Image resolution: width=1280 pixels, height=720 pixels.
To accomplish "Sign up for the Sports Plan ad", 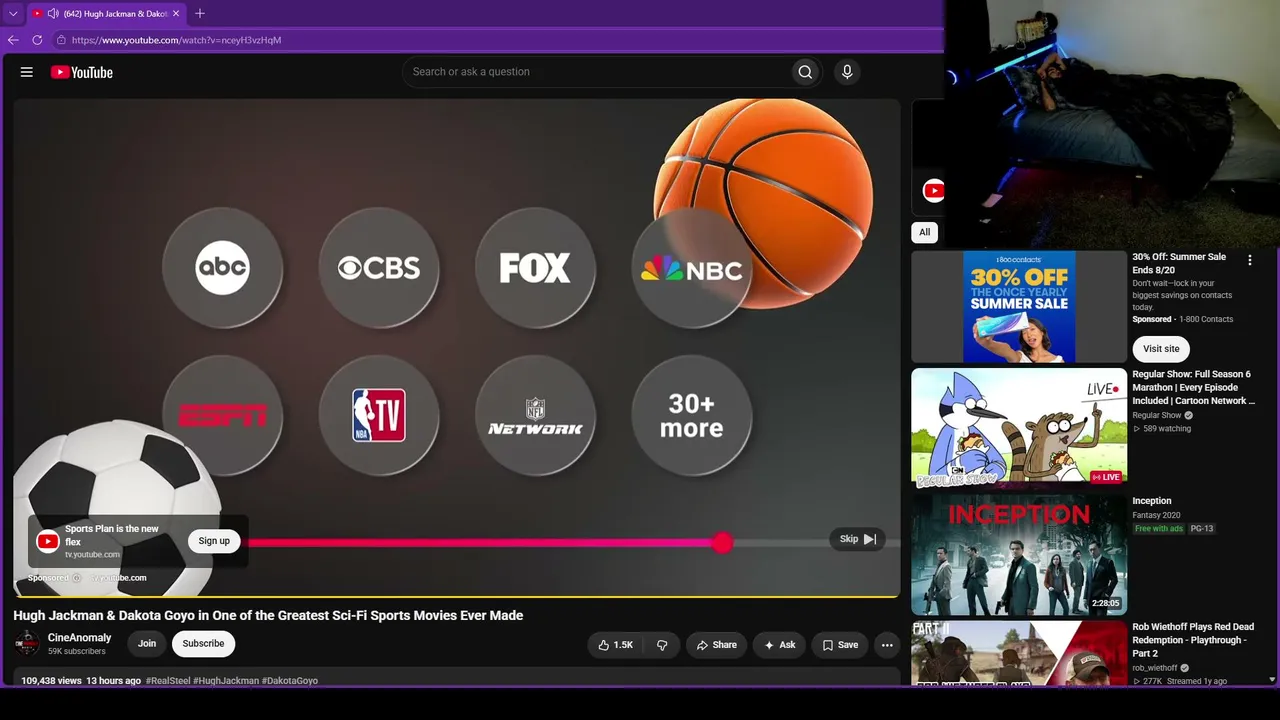I will click(214, 541).
